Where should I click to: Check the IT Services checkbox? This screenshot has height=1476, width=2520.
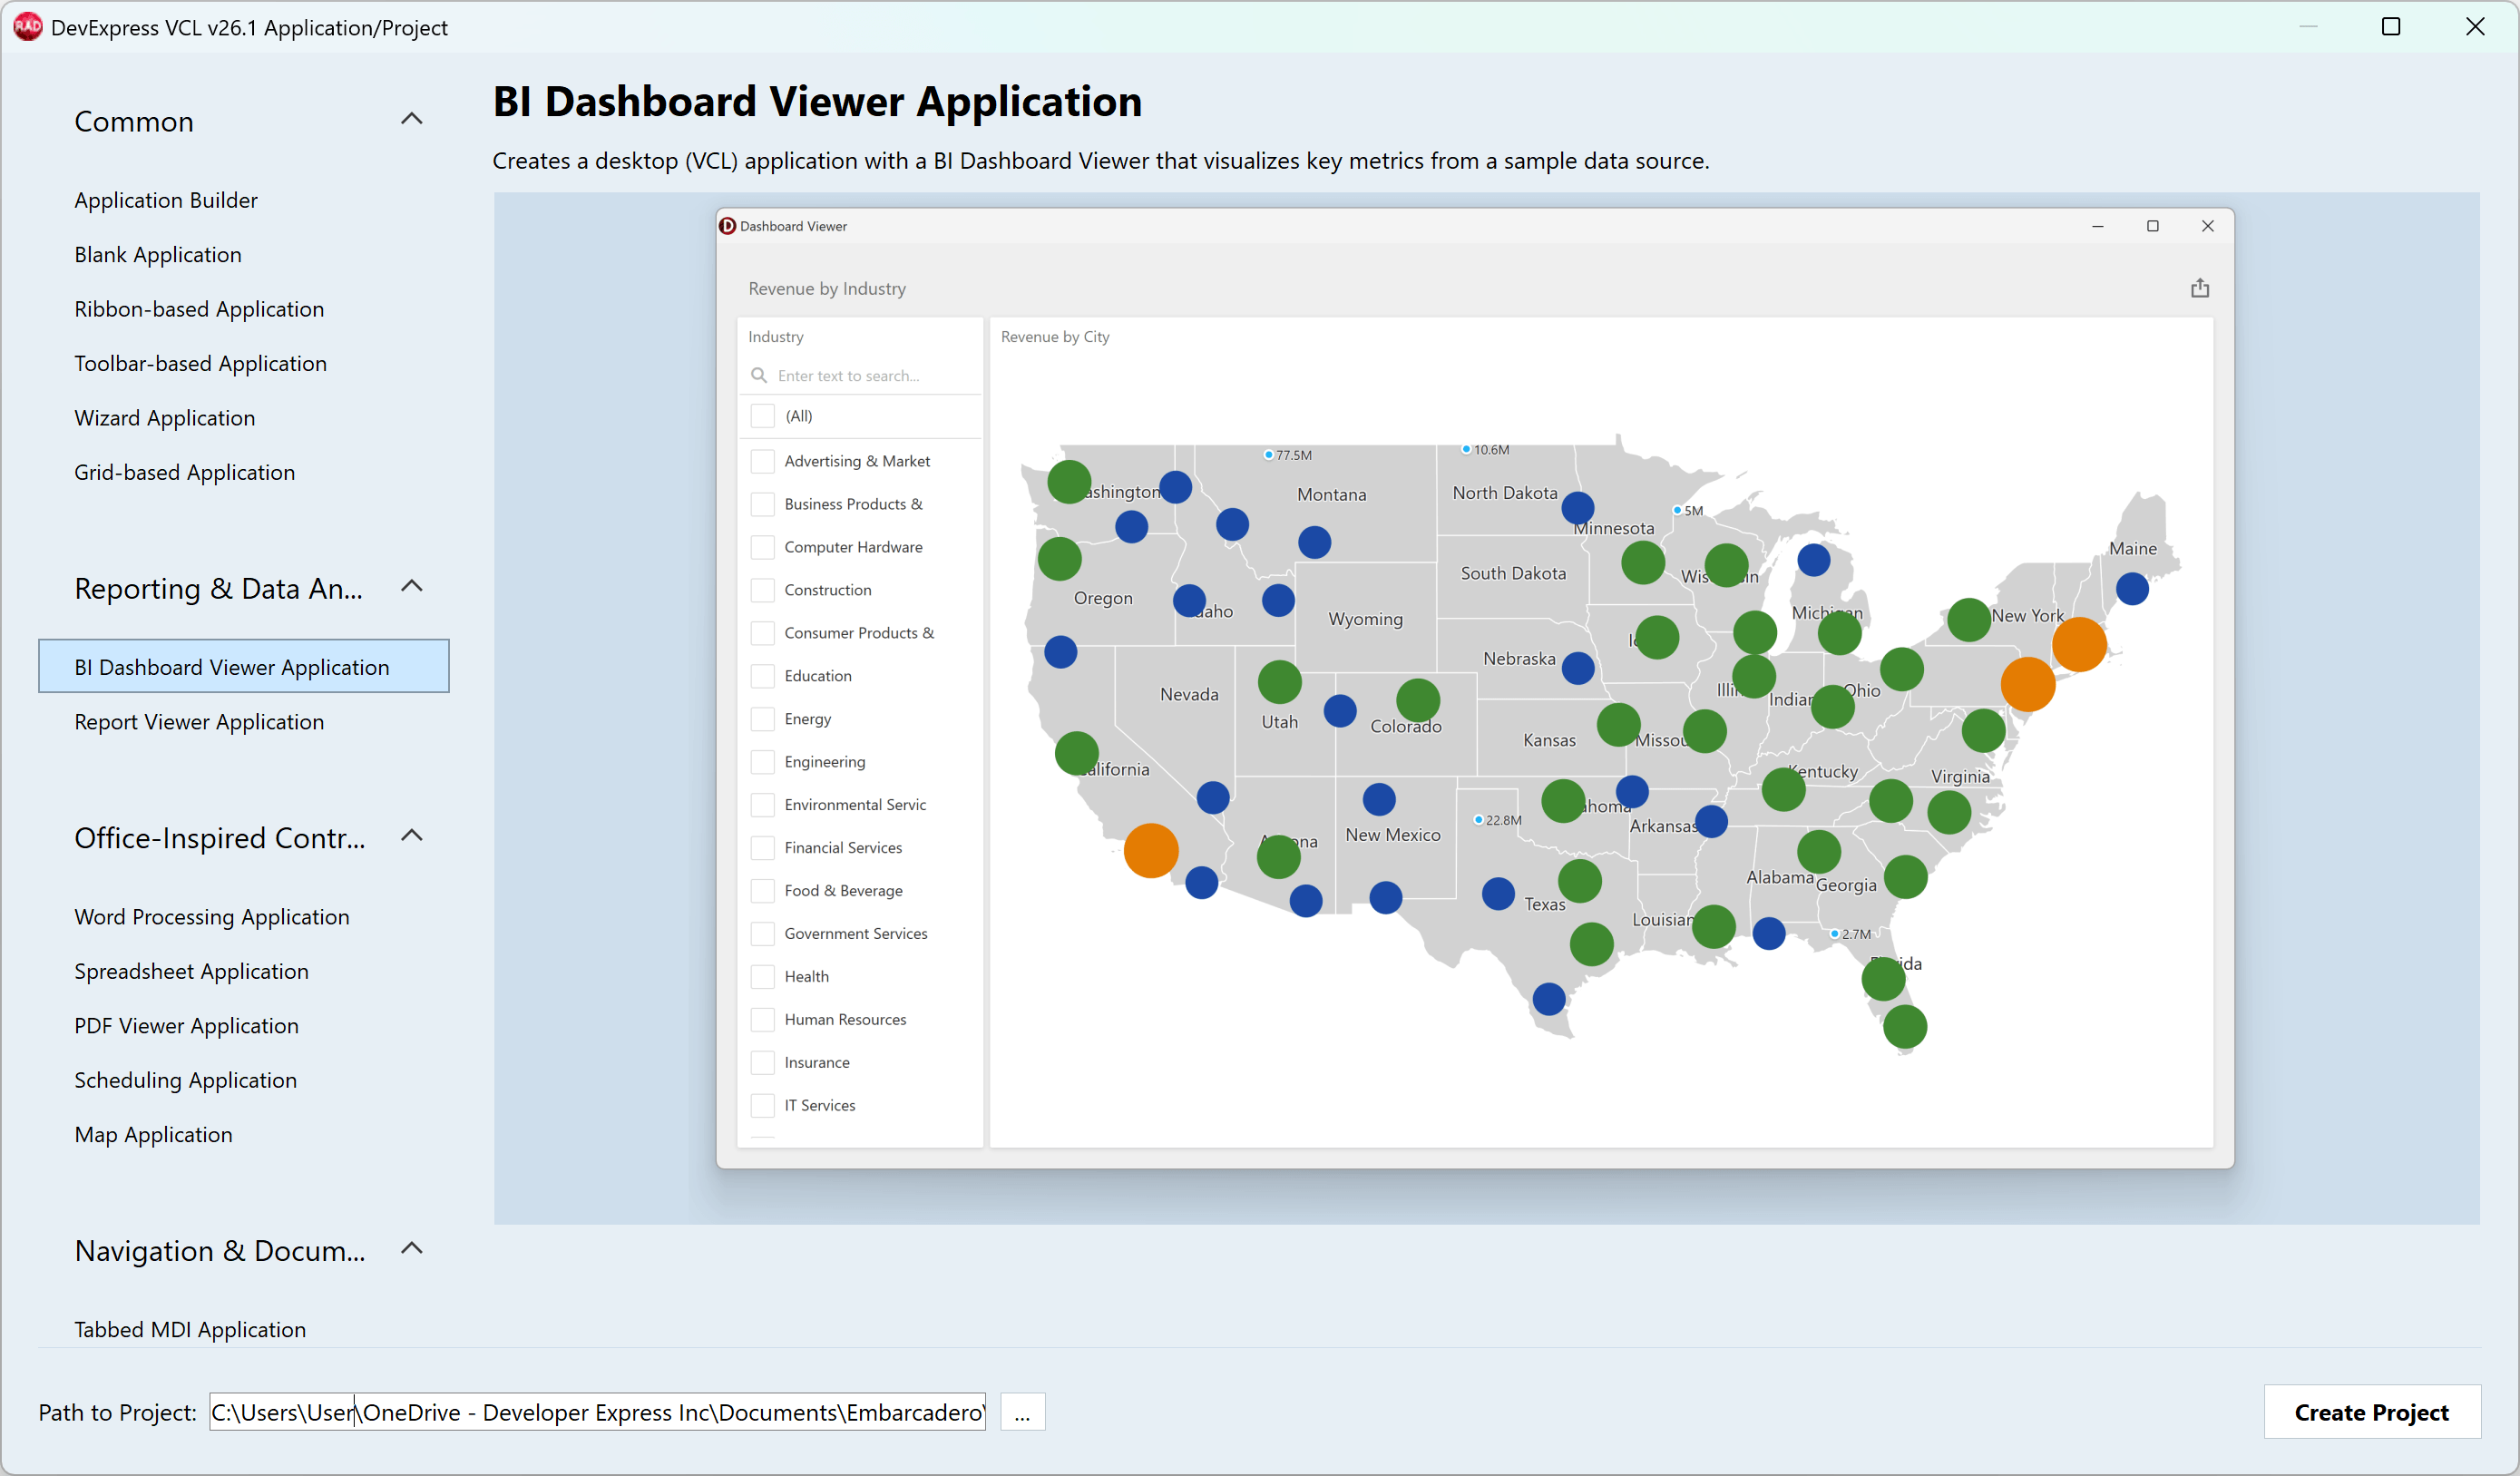[762, 1105]
